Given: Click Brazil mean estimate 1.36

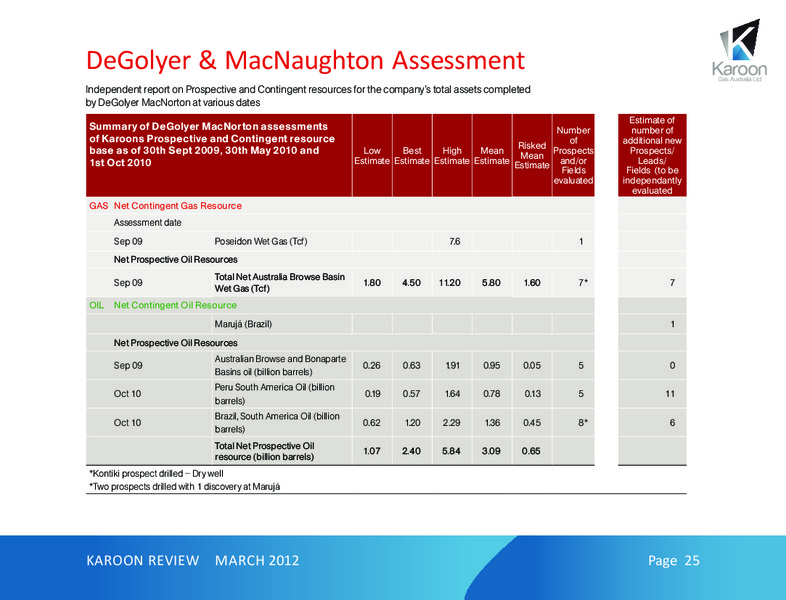Looking at the screenshot, I should pos(492,423).
